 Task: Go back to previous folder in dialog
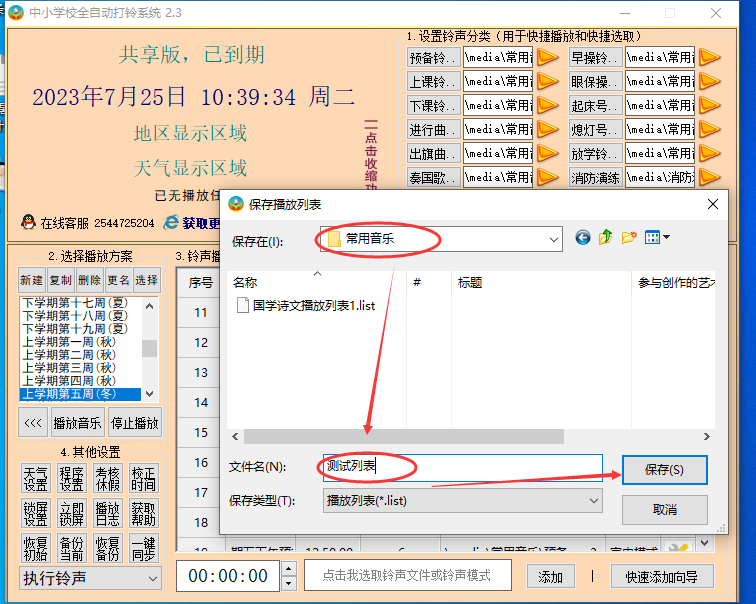(x=583, y=238)
